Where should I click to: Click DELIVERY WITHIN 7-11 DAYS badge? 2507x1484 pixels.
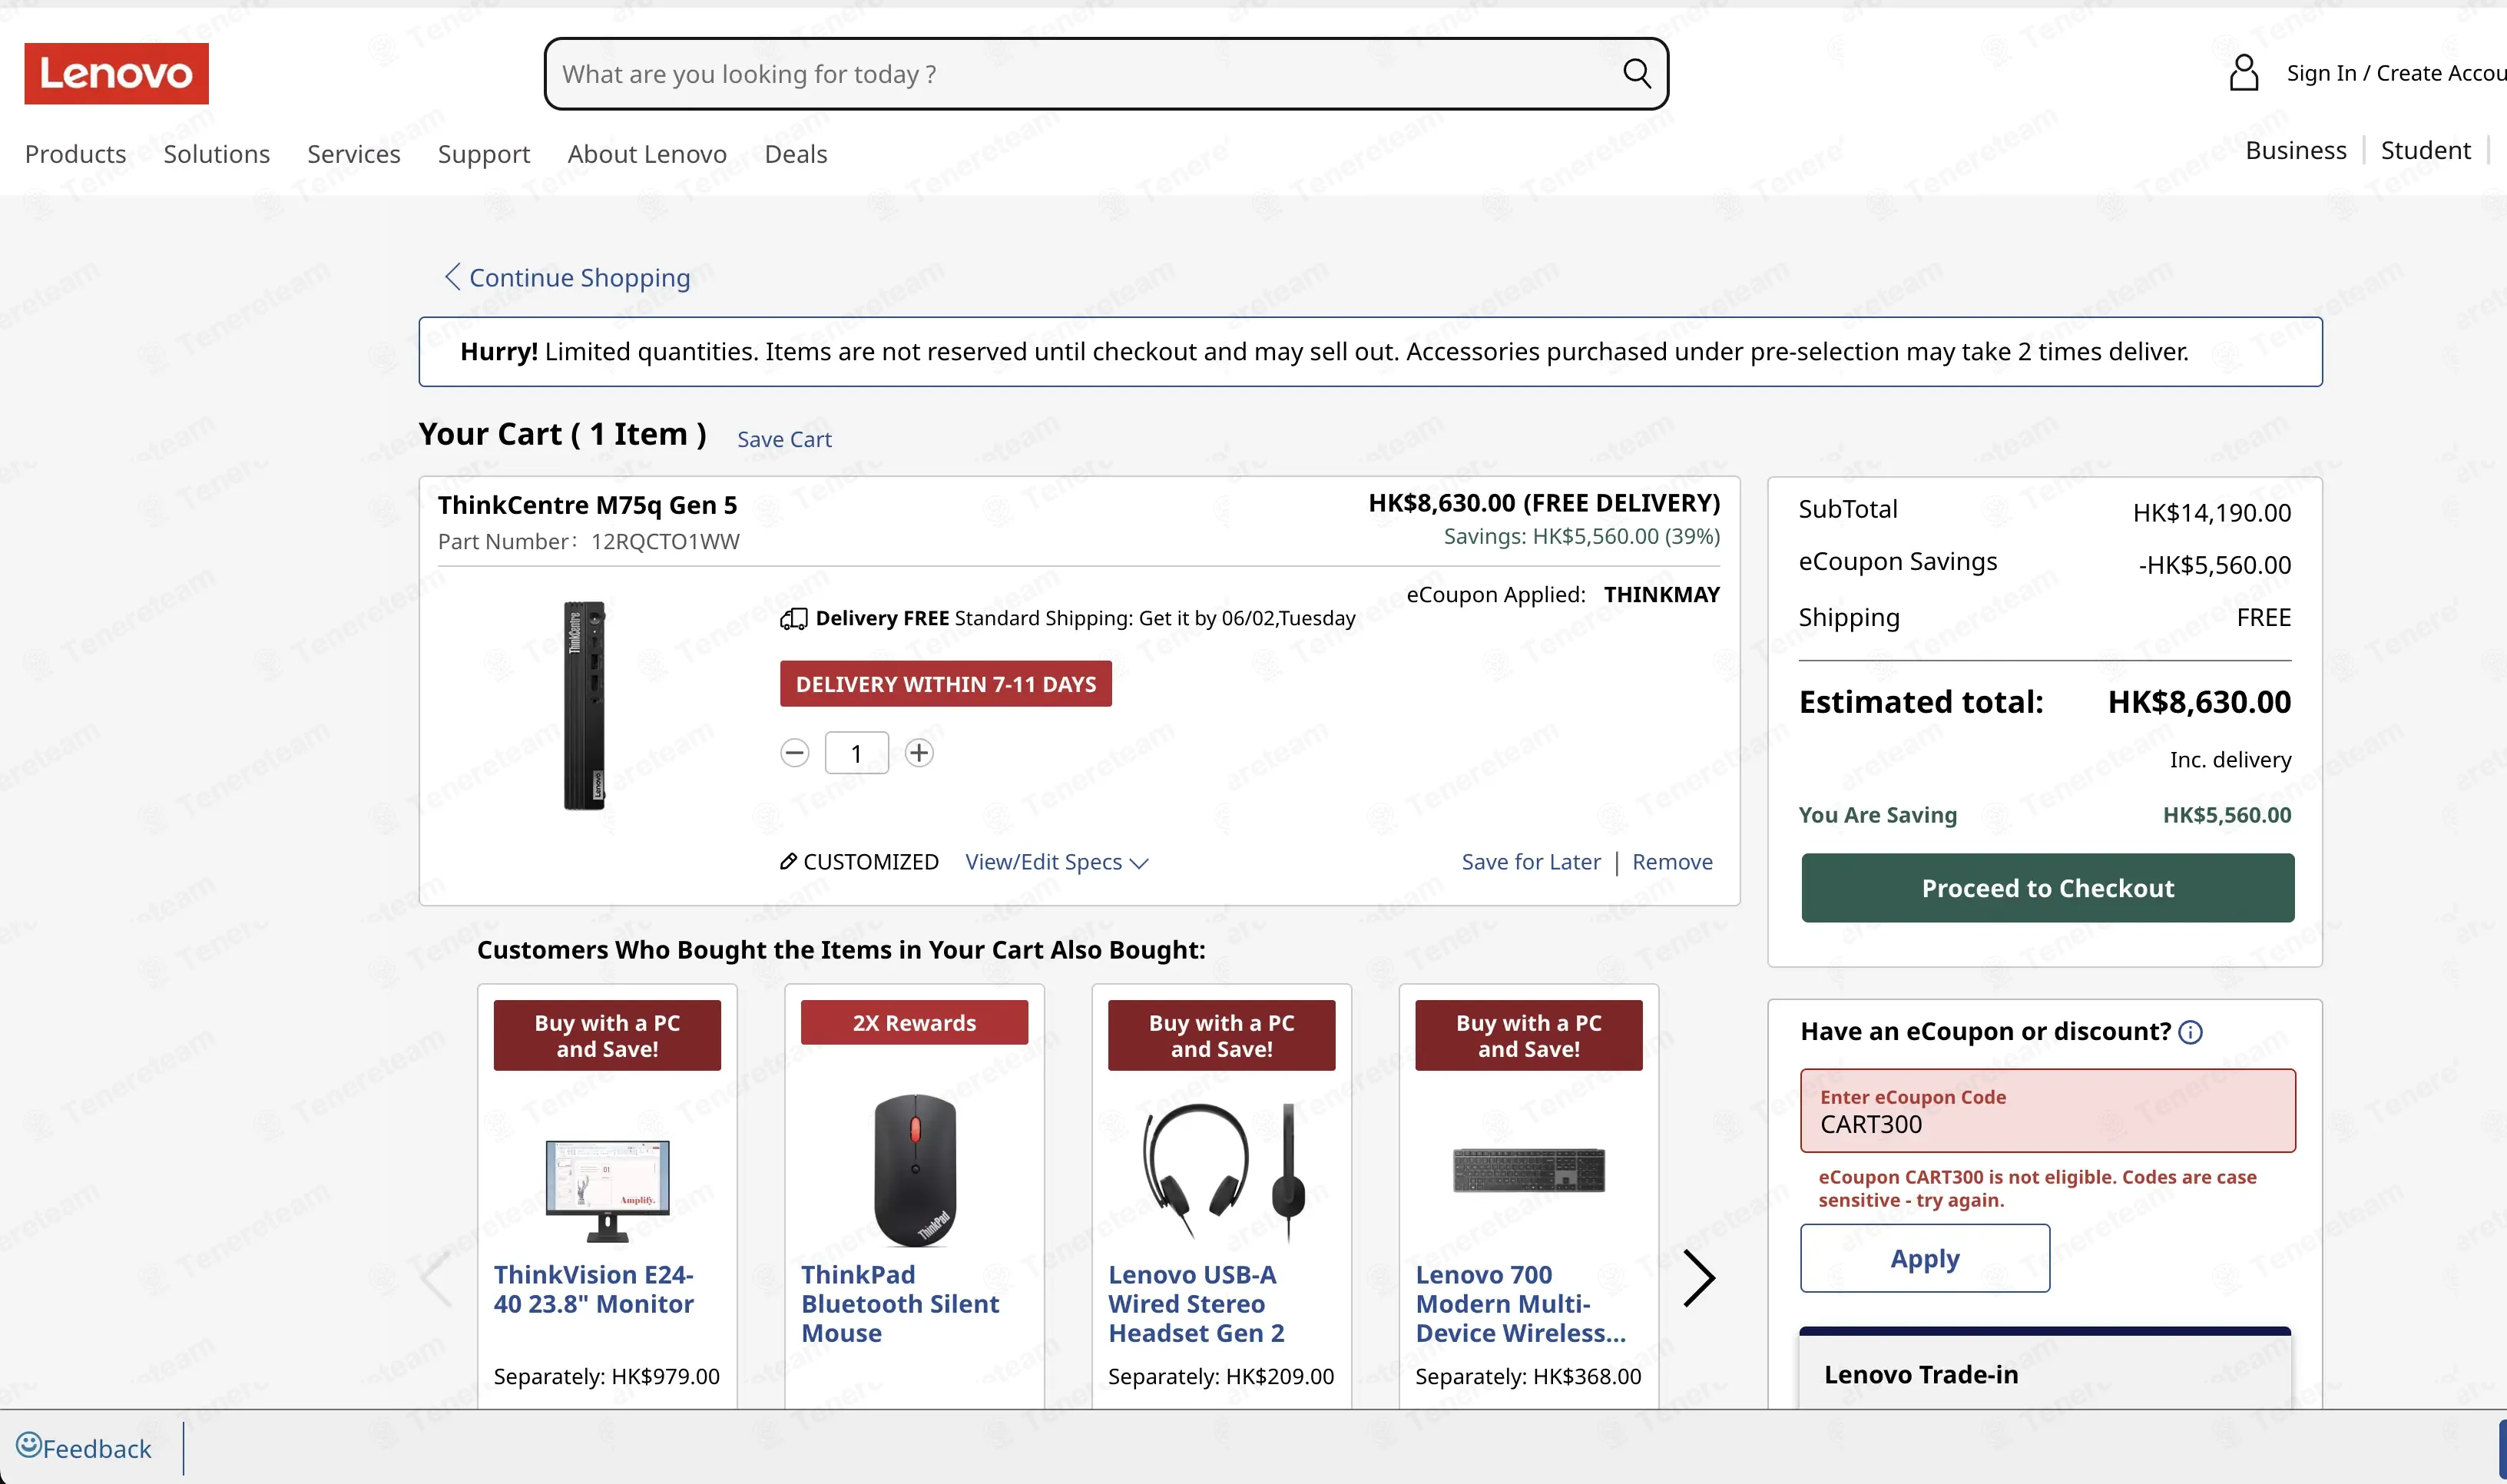945,684
